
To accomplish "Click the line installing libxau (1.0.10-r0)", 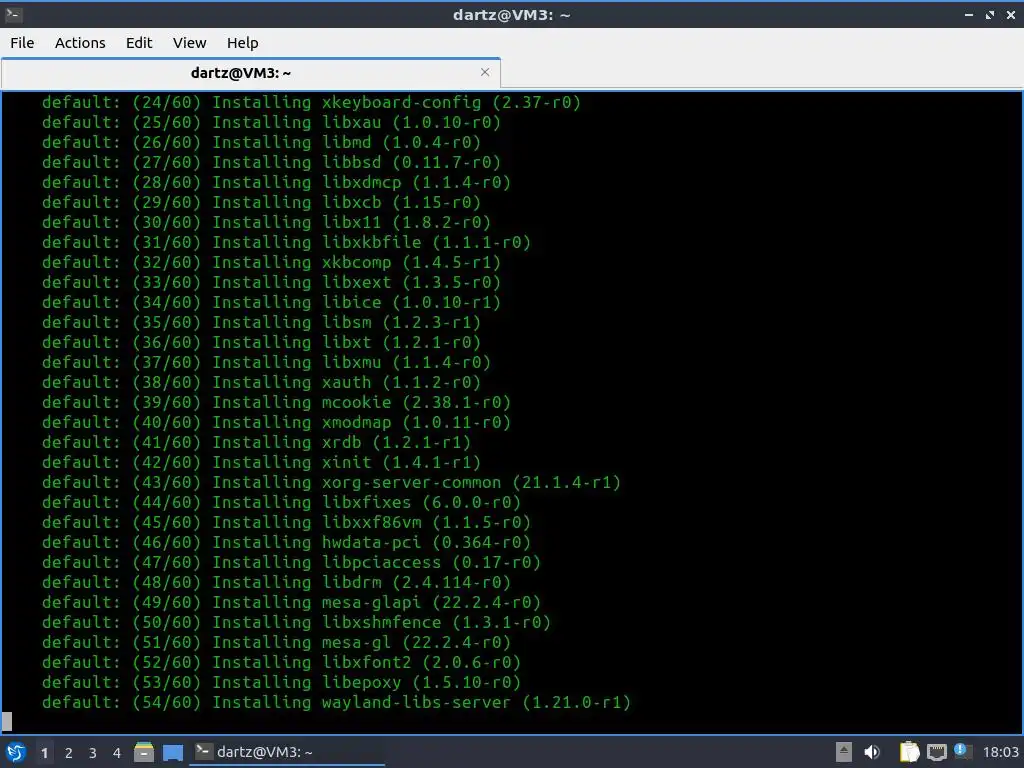I will pyautogui.click(x=271, y=123).
